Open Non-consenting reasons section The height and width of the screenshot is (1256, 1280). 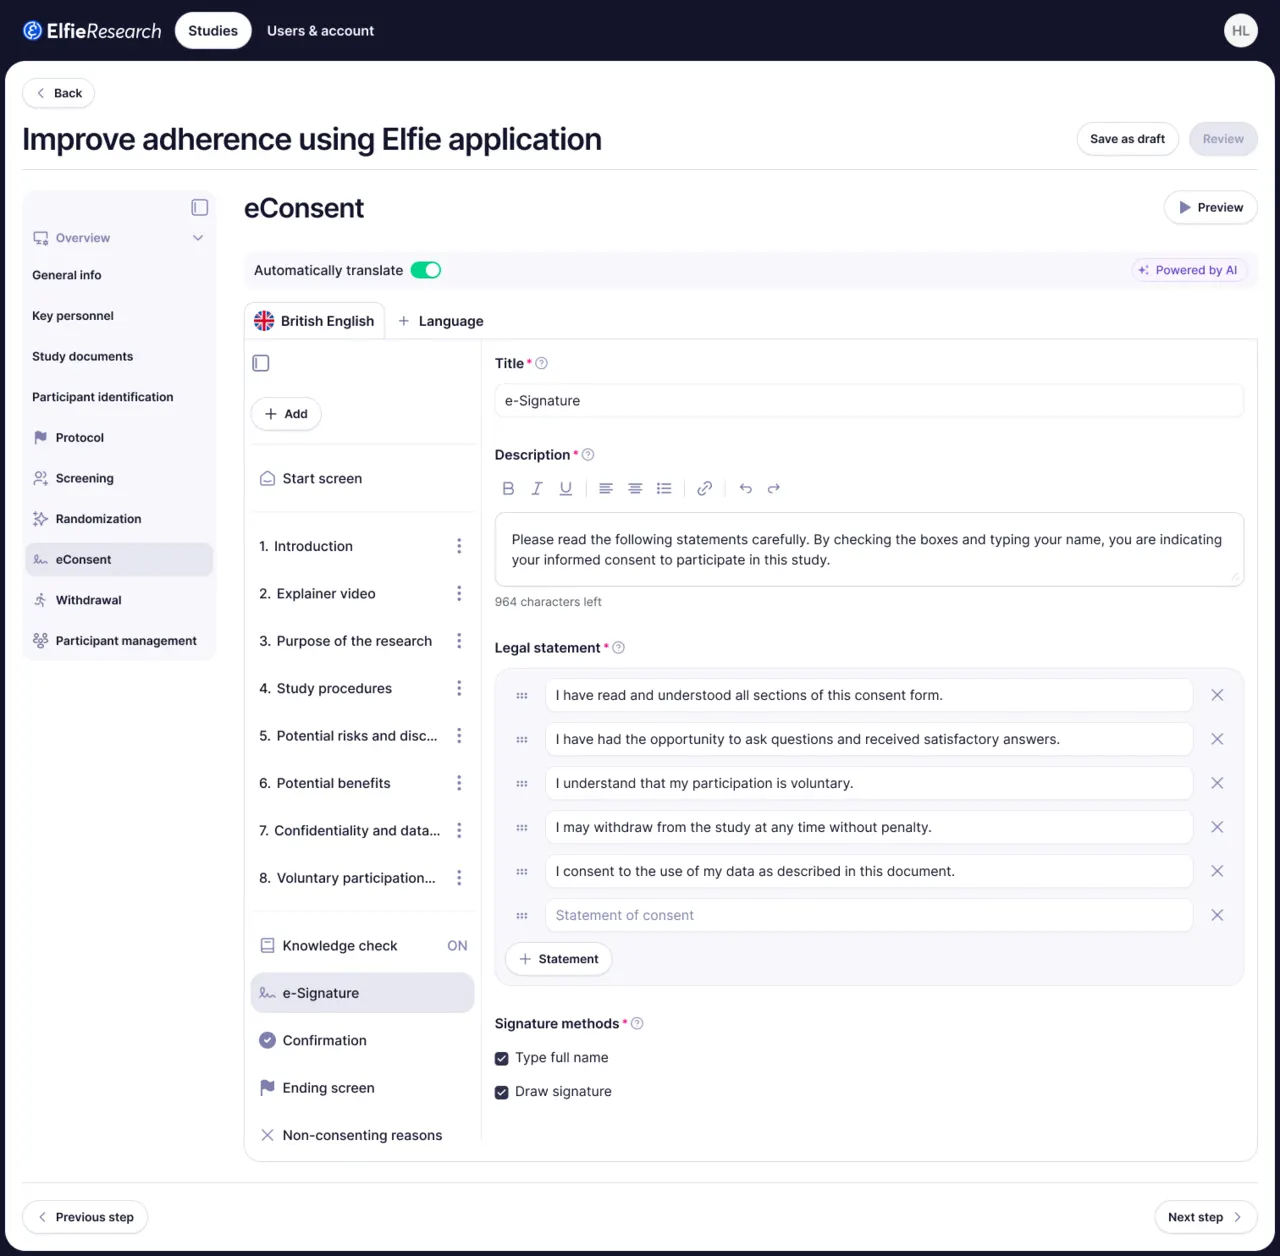(362, 1136)
